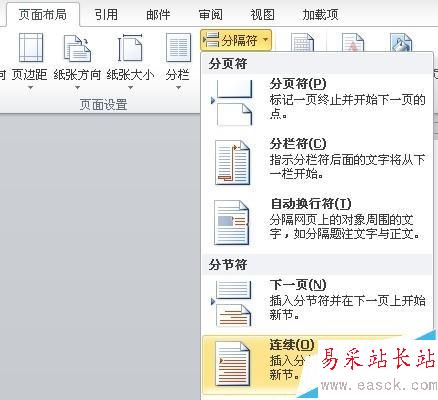Click the text wrapping icon beside 自动换行符(T)
This screenshot has height=400, width=438.
tap(232, 222)
